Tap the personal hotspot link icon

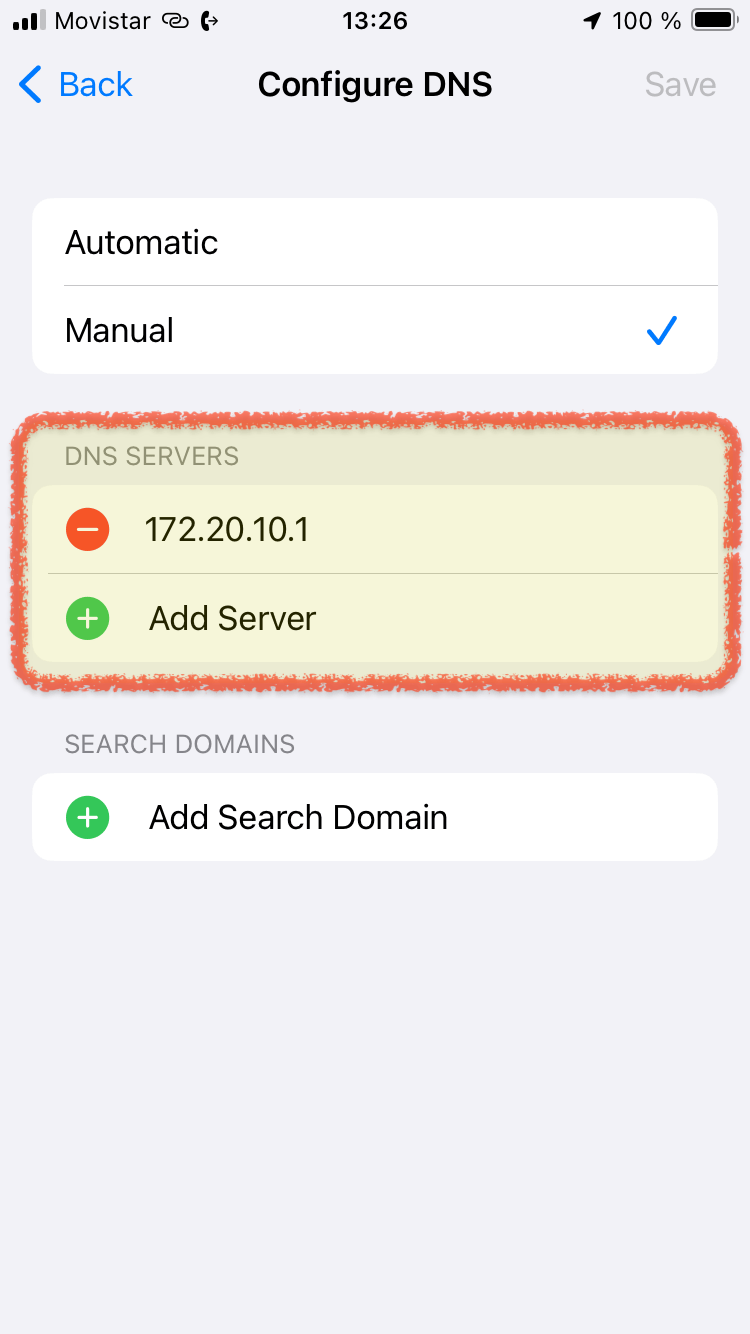(175, 21)
